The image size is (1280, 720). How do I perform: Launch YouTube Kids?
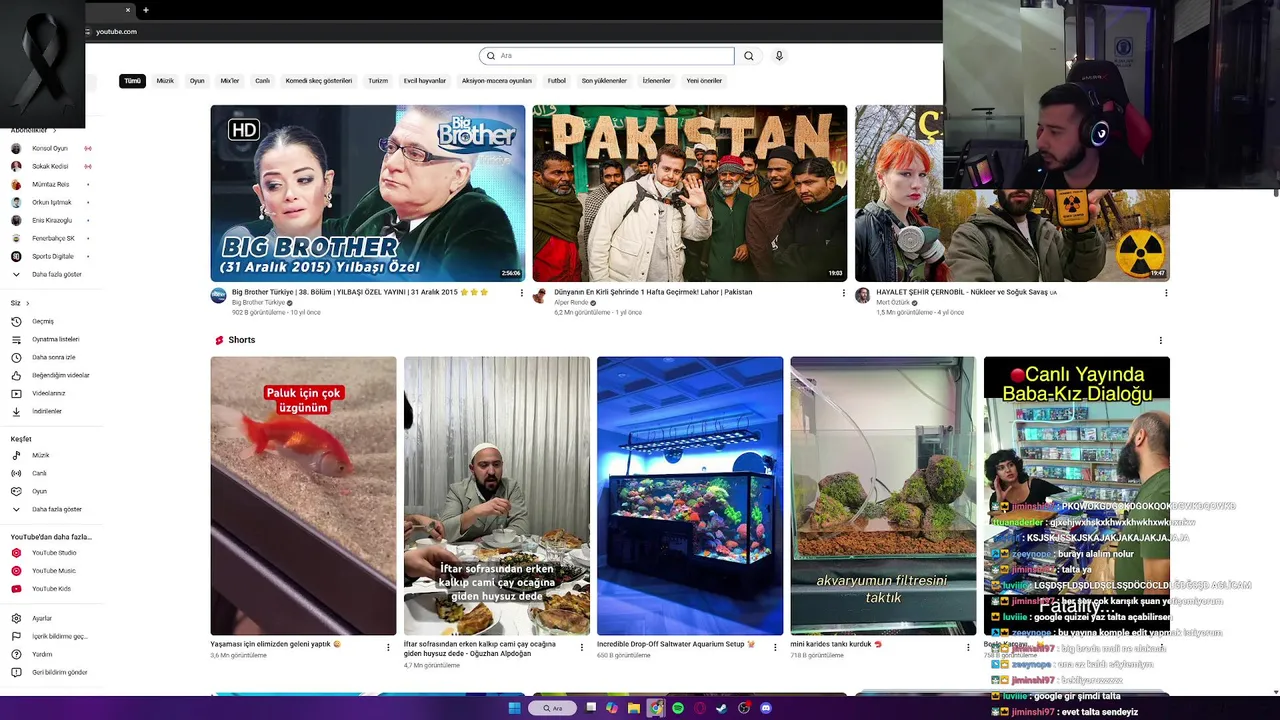click(51, 588)
